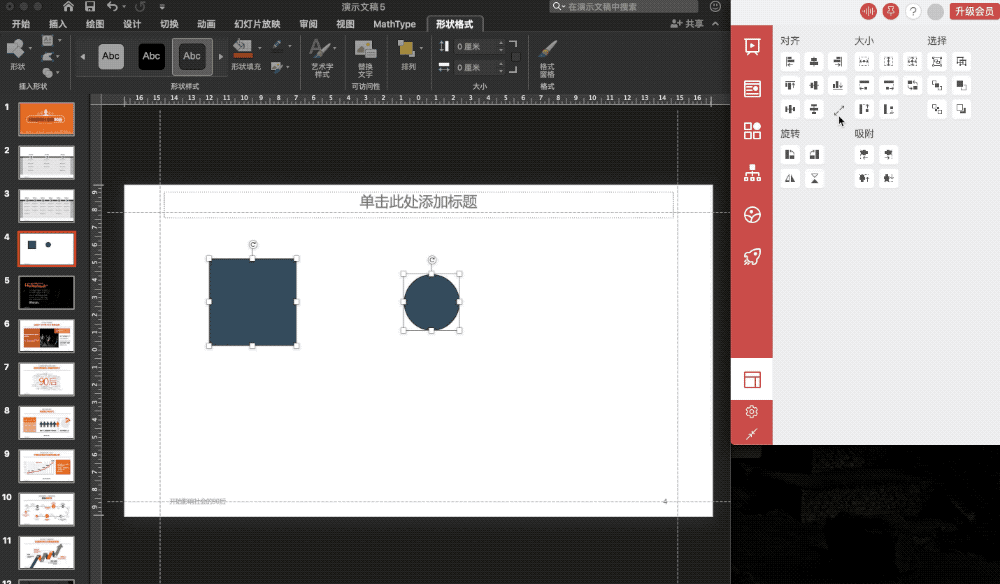Toggle the lock aspect ratio checkbox in 大小
The width and height of the screenshot is (1000, 584).
click(x=516, y=57)
